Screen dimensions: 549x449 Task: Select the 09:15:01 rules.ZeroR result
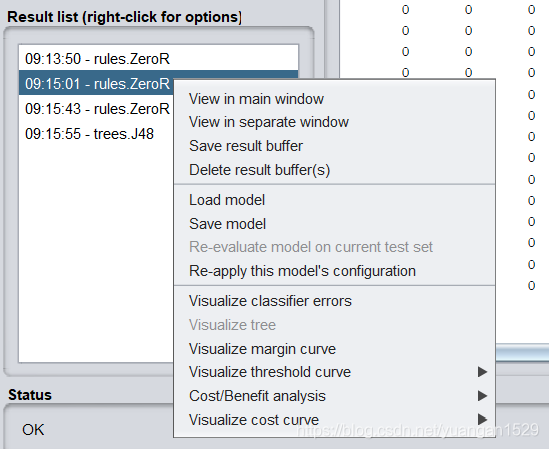click(96, 84)
